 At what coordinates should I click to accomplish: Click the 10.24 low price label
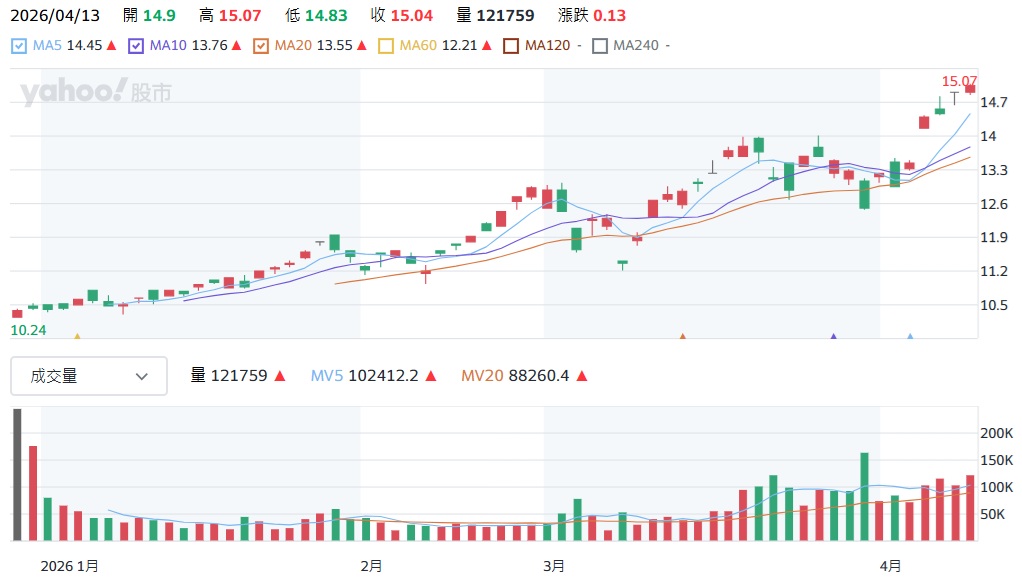pyautogui.click(x=27, y=330)
